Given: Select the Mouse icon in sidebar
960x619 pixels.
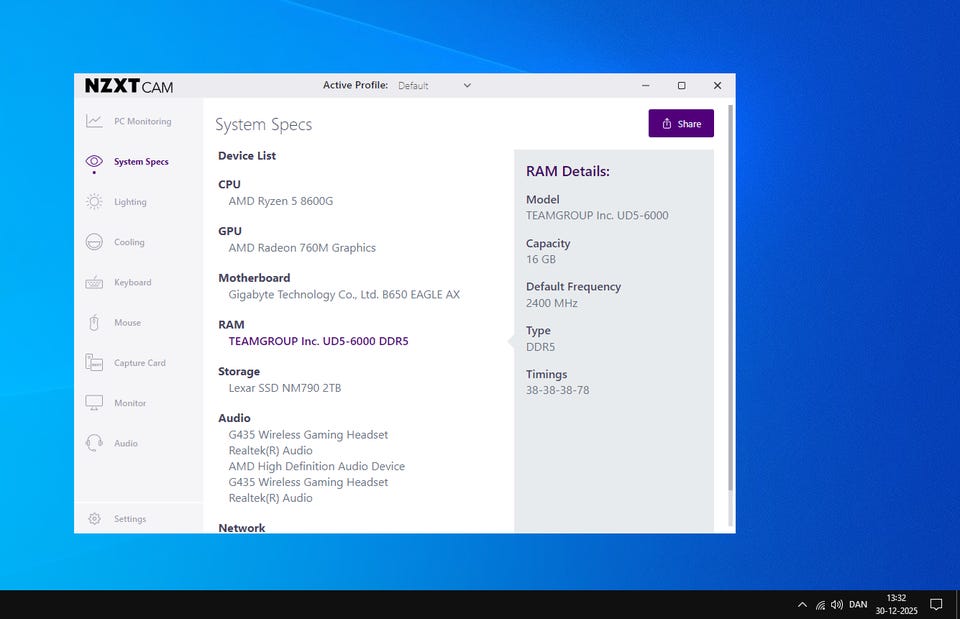Looking at the screenshot, I should (94, 323).
